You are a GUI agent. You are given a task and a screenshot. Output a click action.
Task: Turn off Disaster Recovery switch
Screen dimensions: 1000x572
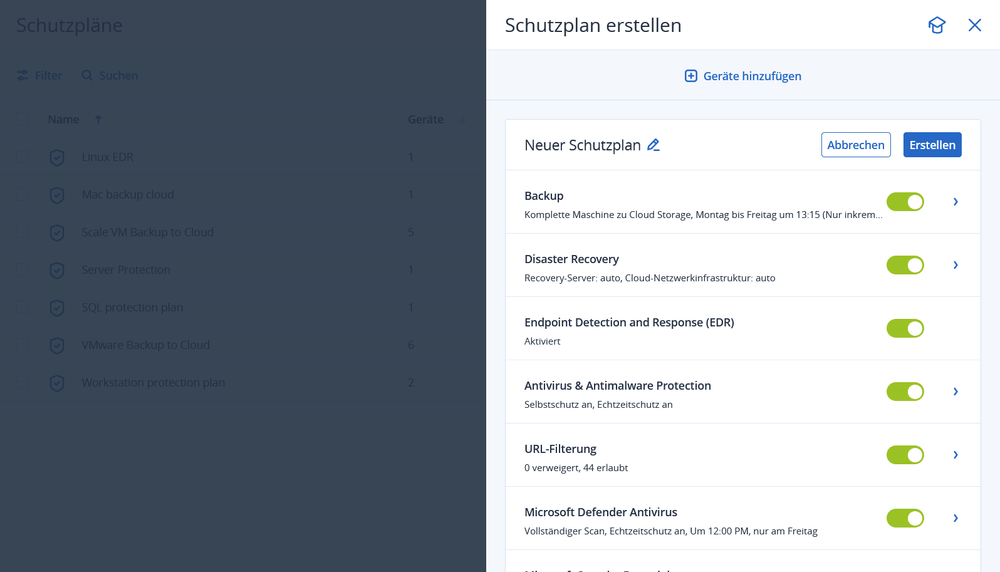[x=905, y=265]
